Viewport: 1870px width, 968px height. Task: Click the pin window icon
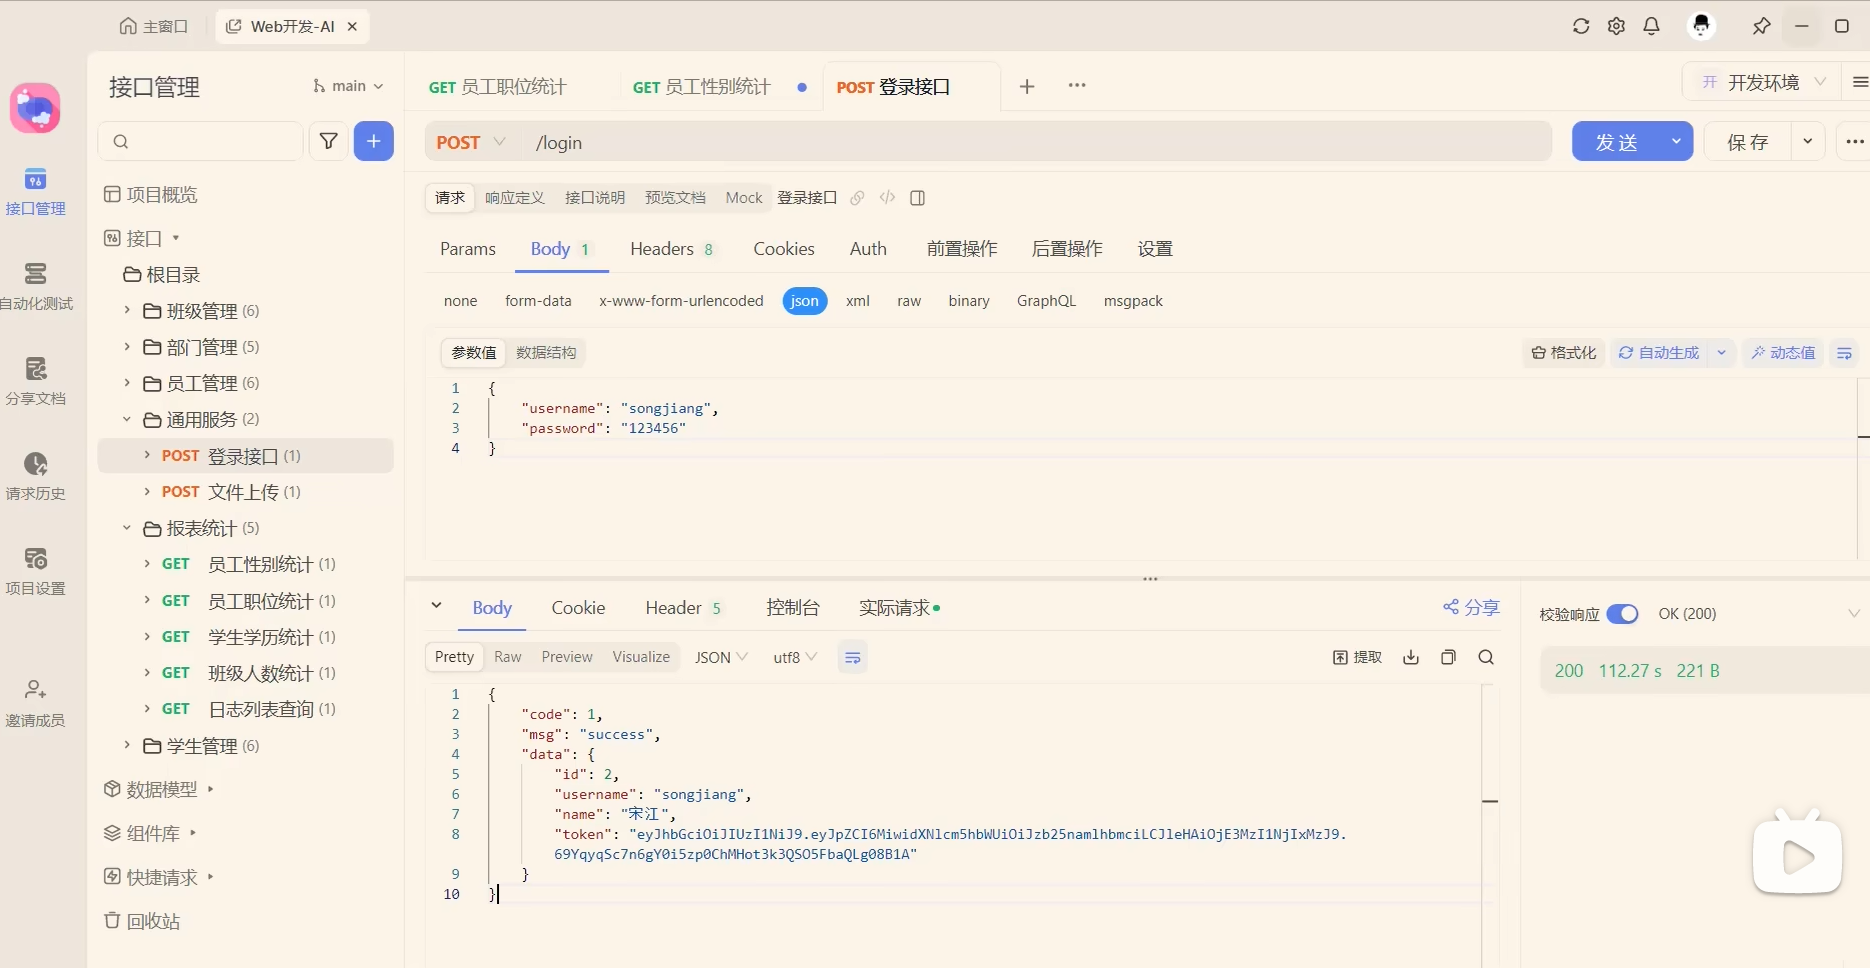tap(1761, 27)
